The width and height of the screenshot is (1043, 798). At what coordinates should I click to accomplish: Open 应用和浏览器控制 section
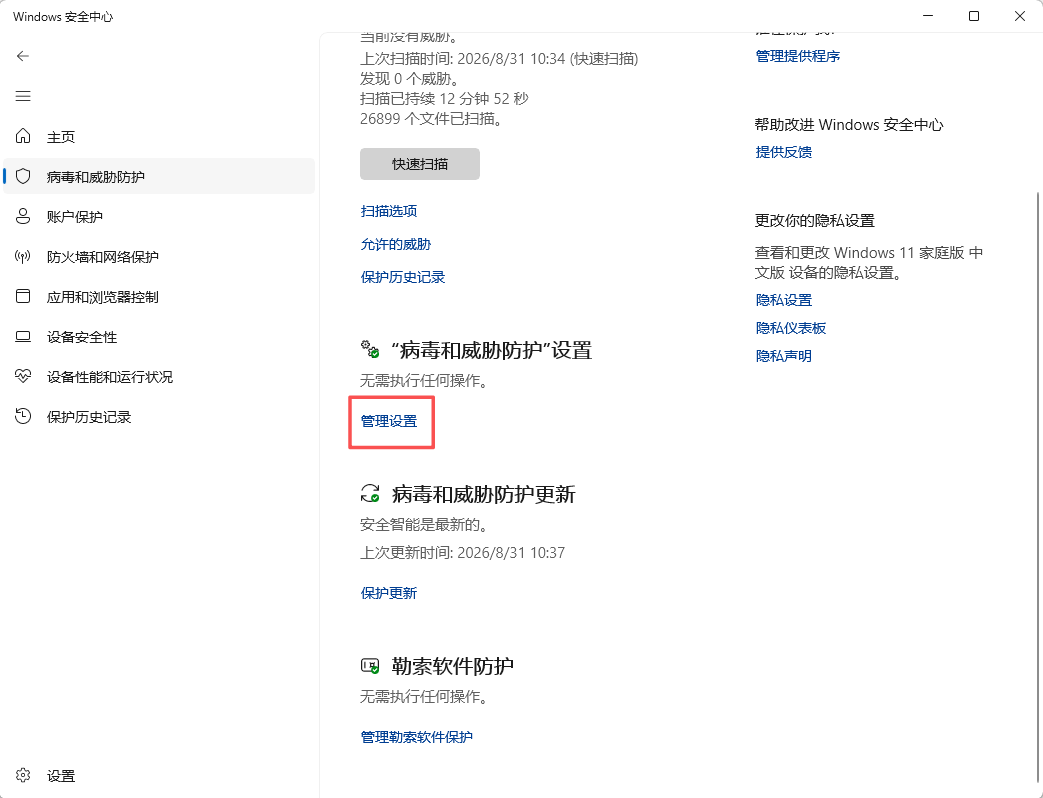(159, 297)
